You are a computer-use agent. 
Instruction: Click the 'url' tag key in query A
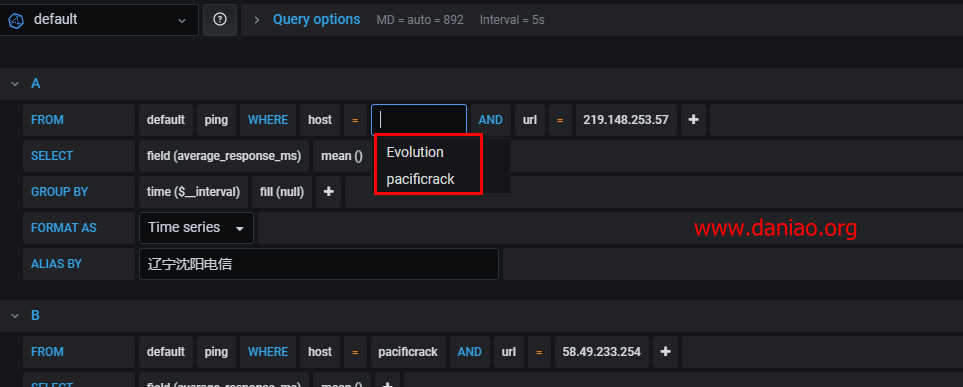point(530,120)
